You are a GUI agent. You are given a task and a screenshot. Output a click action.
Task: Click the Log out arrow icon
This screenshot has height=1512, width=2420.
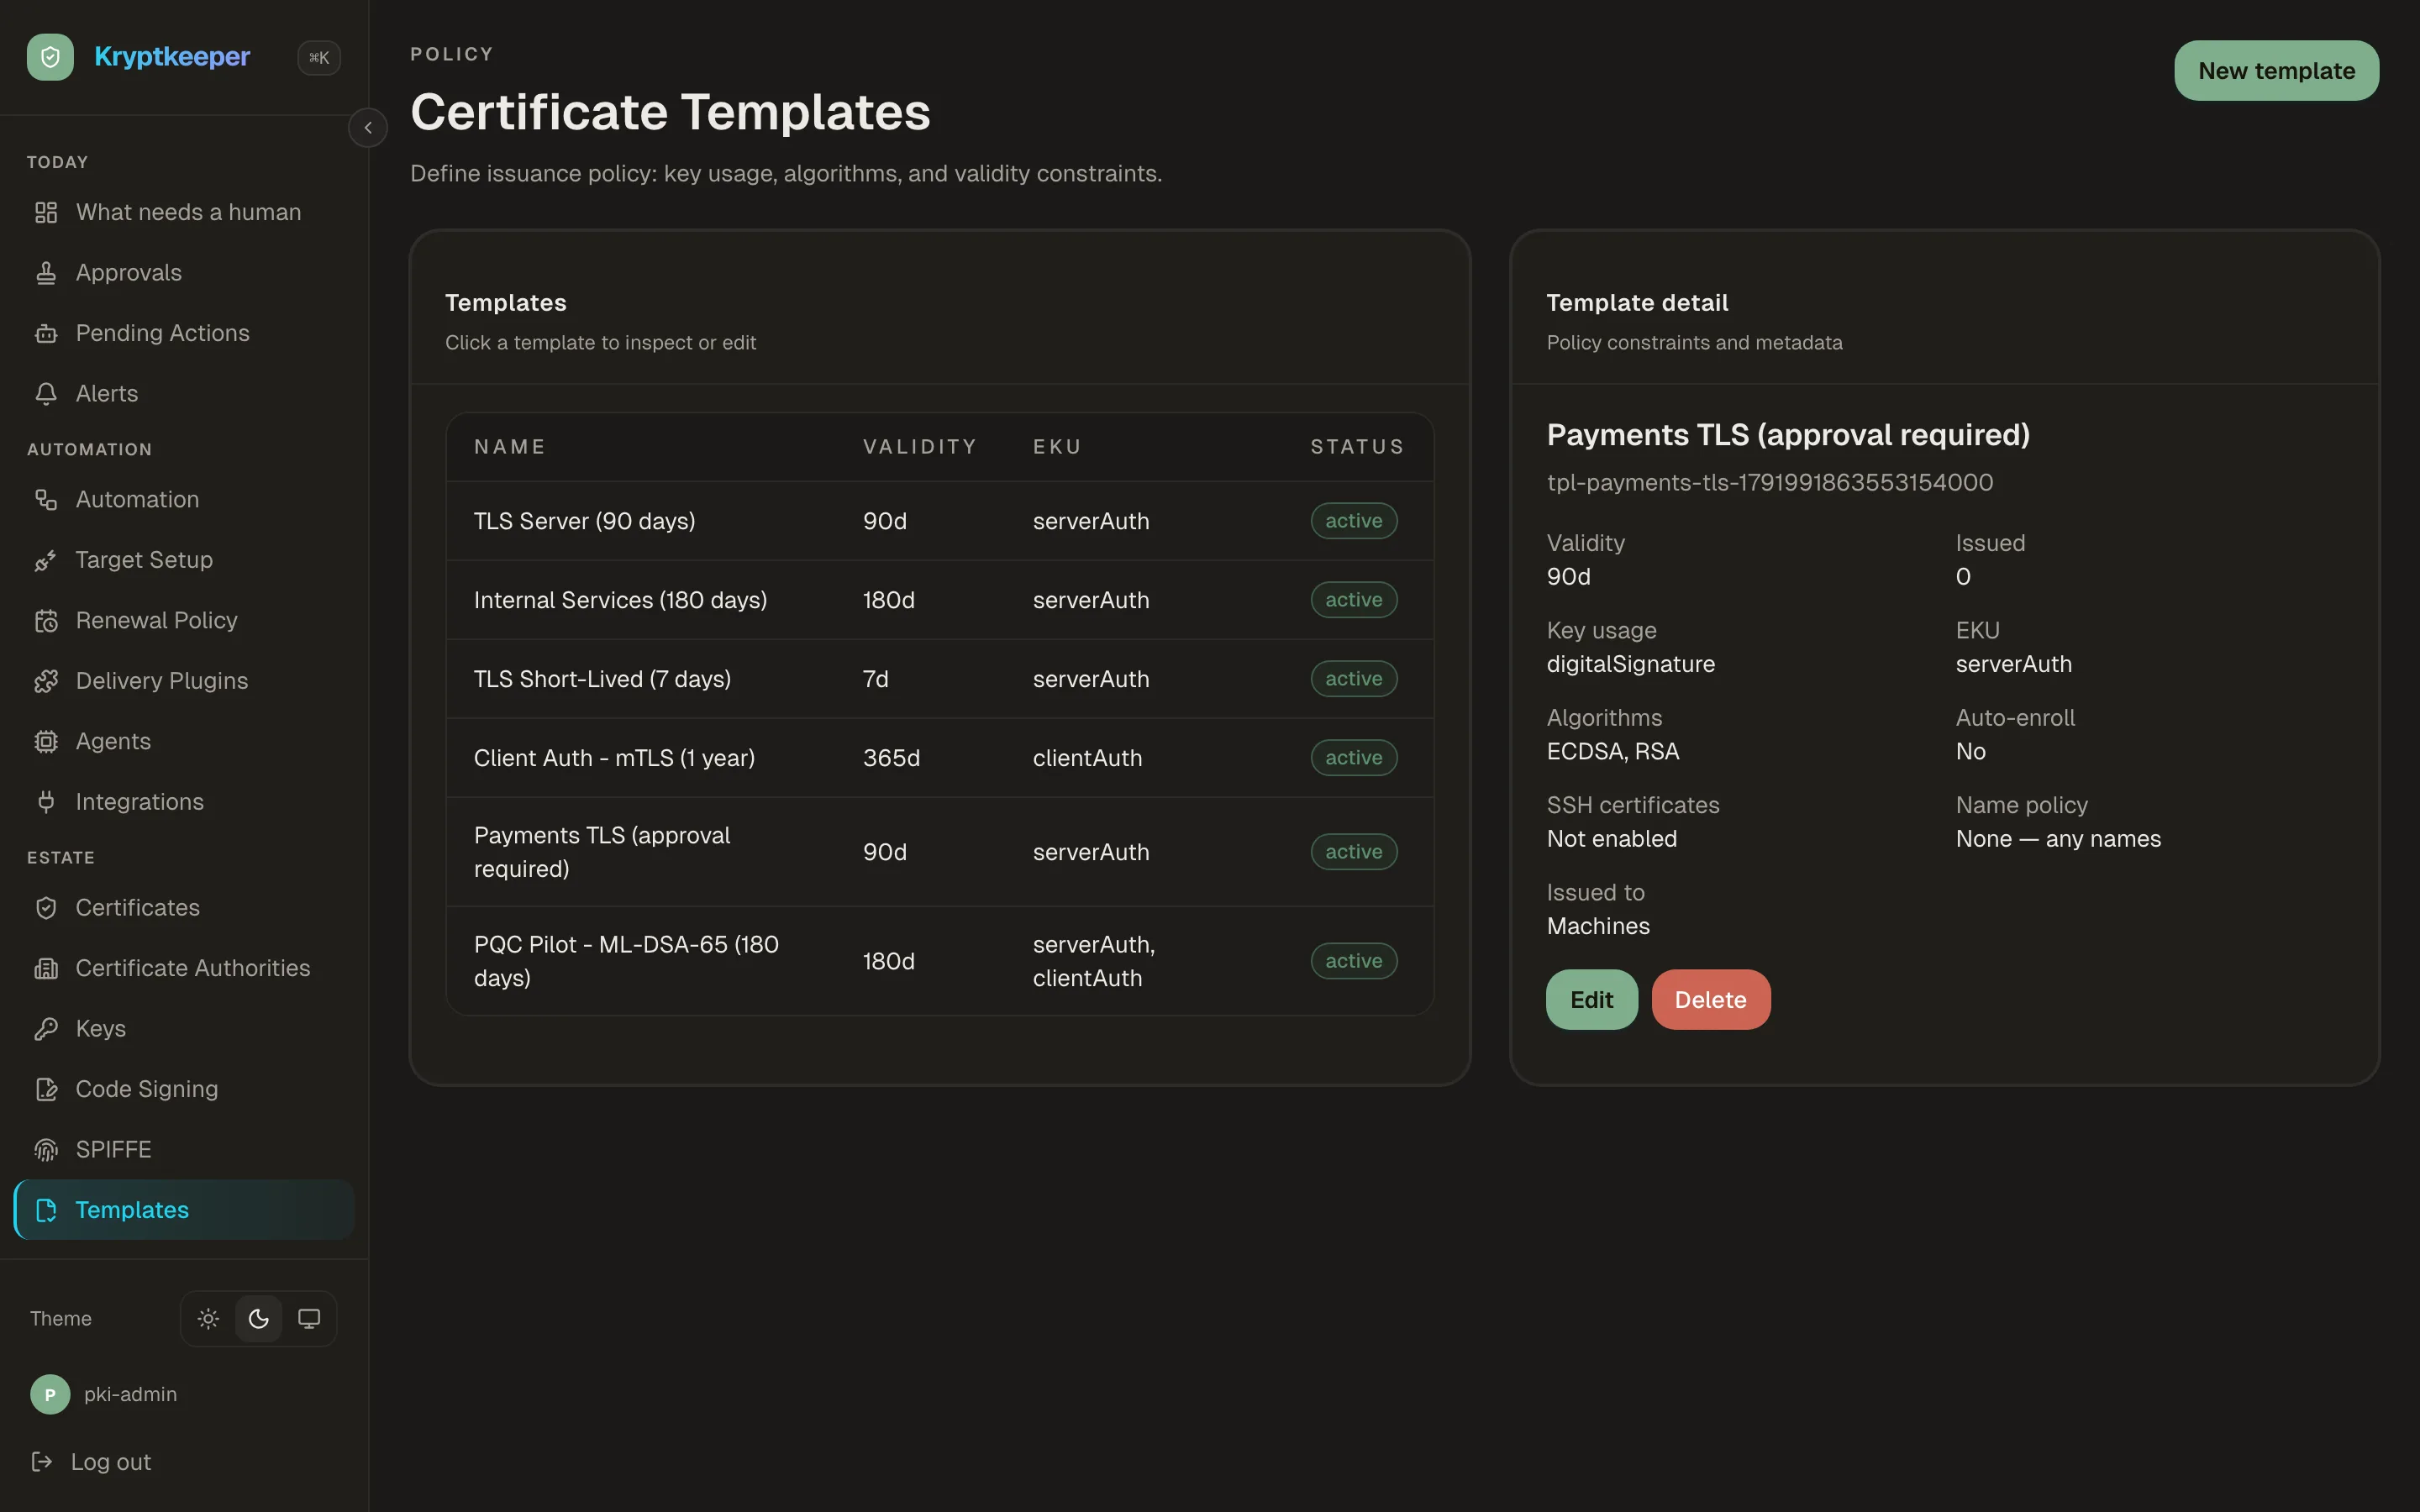point(42,1462)
